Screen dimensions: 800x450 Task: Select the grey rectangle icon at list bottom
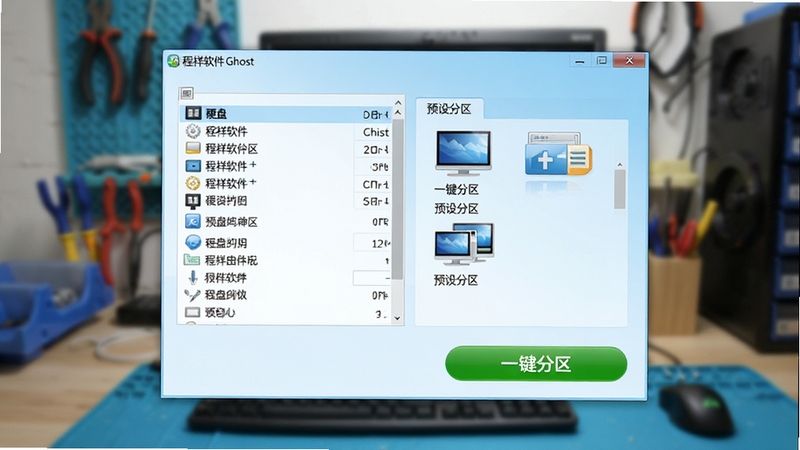192,312
